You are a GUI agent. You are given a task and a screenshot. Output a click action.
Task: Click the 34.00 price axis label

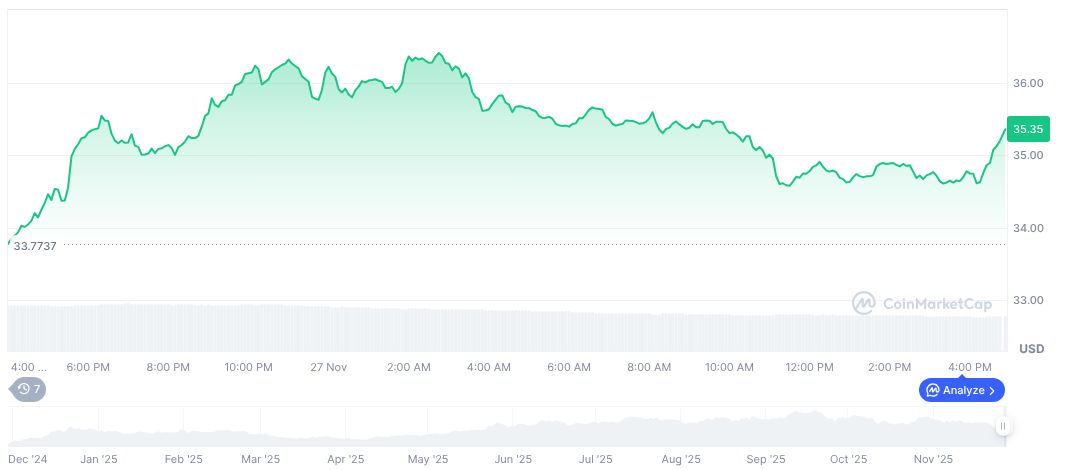click(1029, 228)
